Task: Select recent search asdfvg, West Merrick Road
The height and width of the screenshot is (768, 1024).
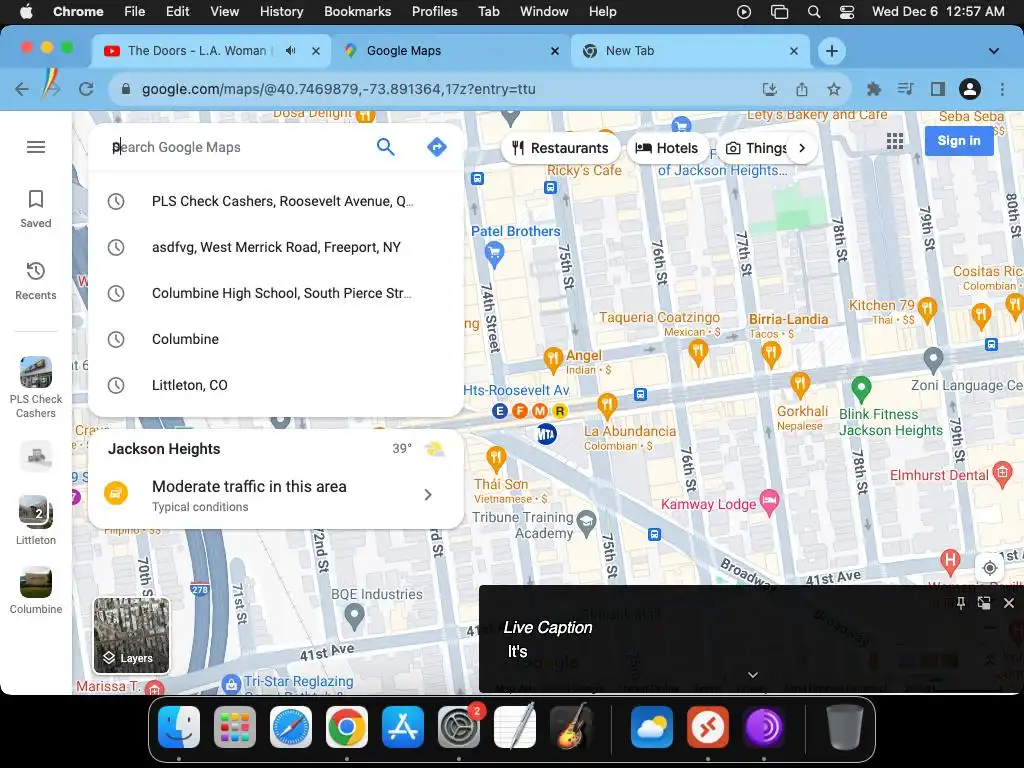Action: [x=276, y=247]
